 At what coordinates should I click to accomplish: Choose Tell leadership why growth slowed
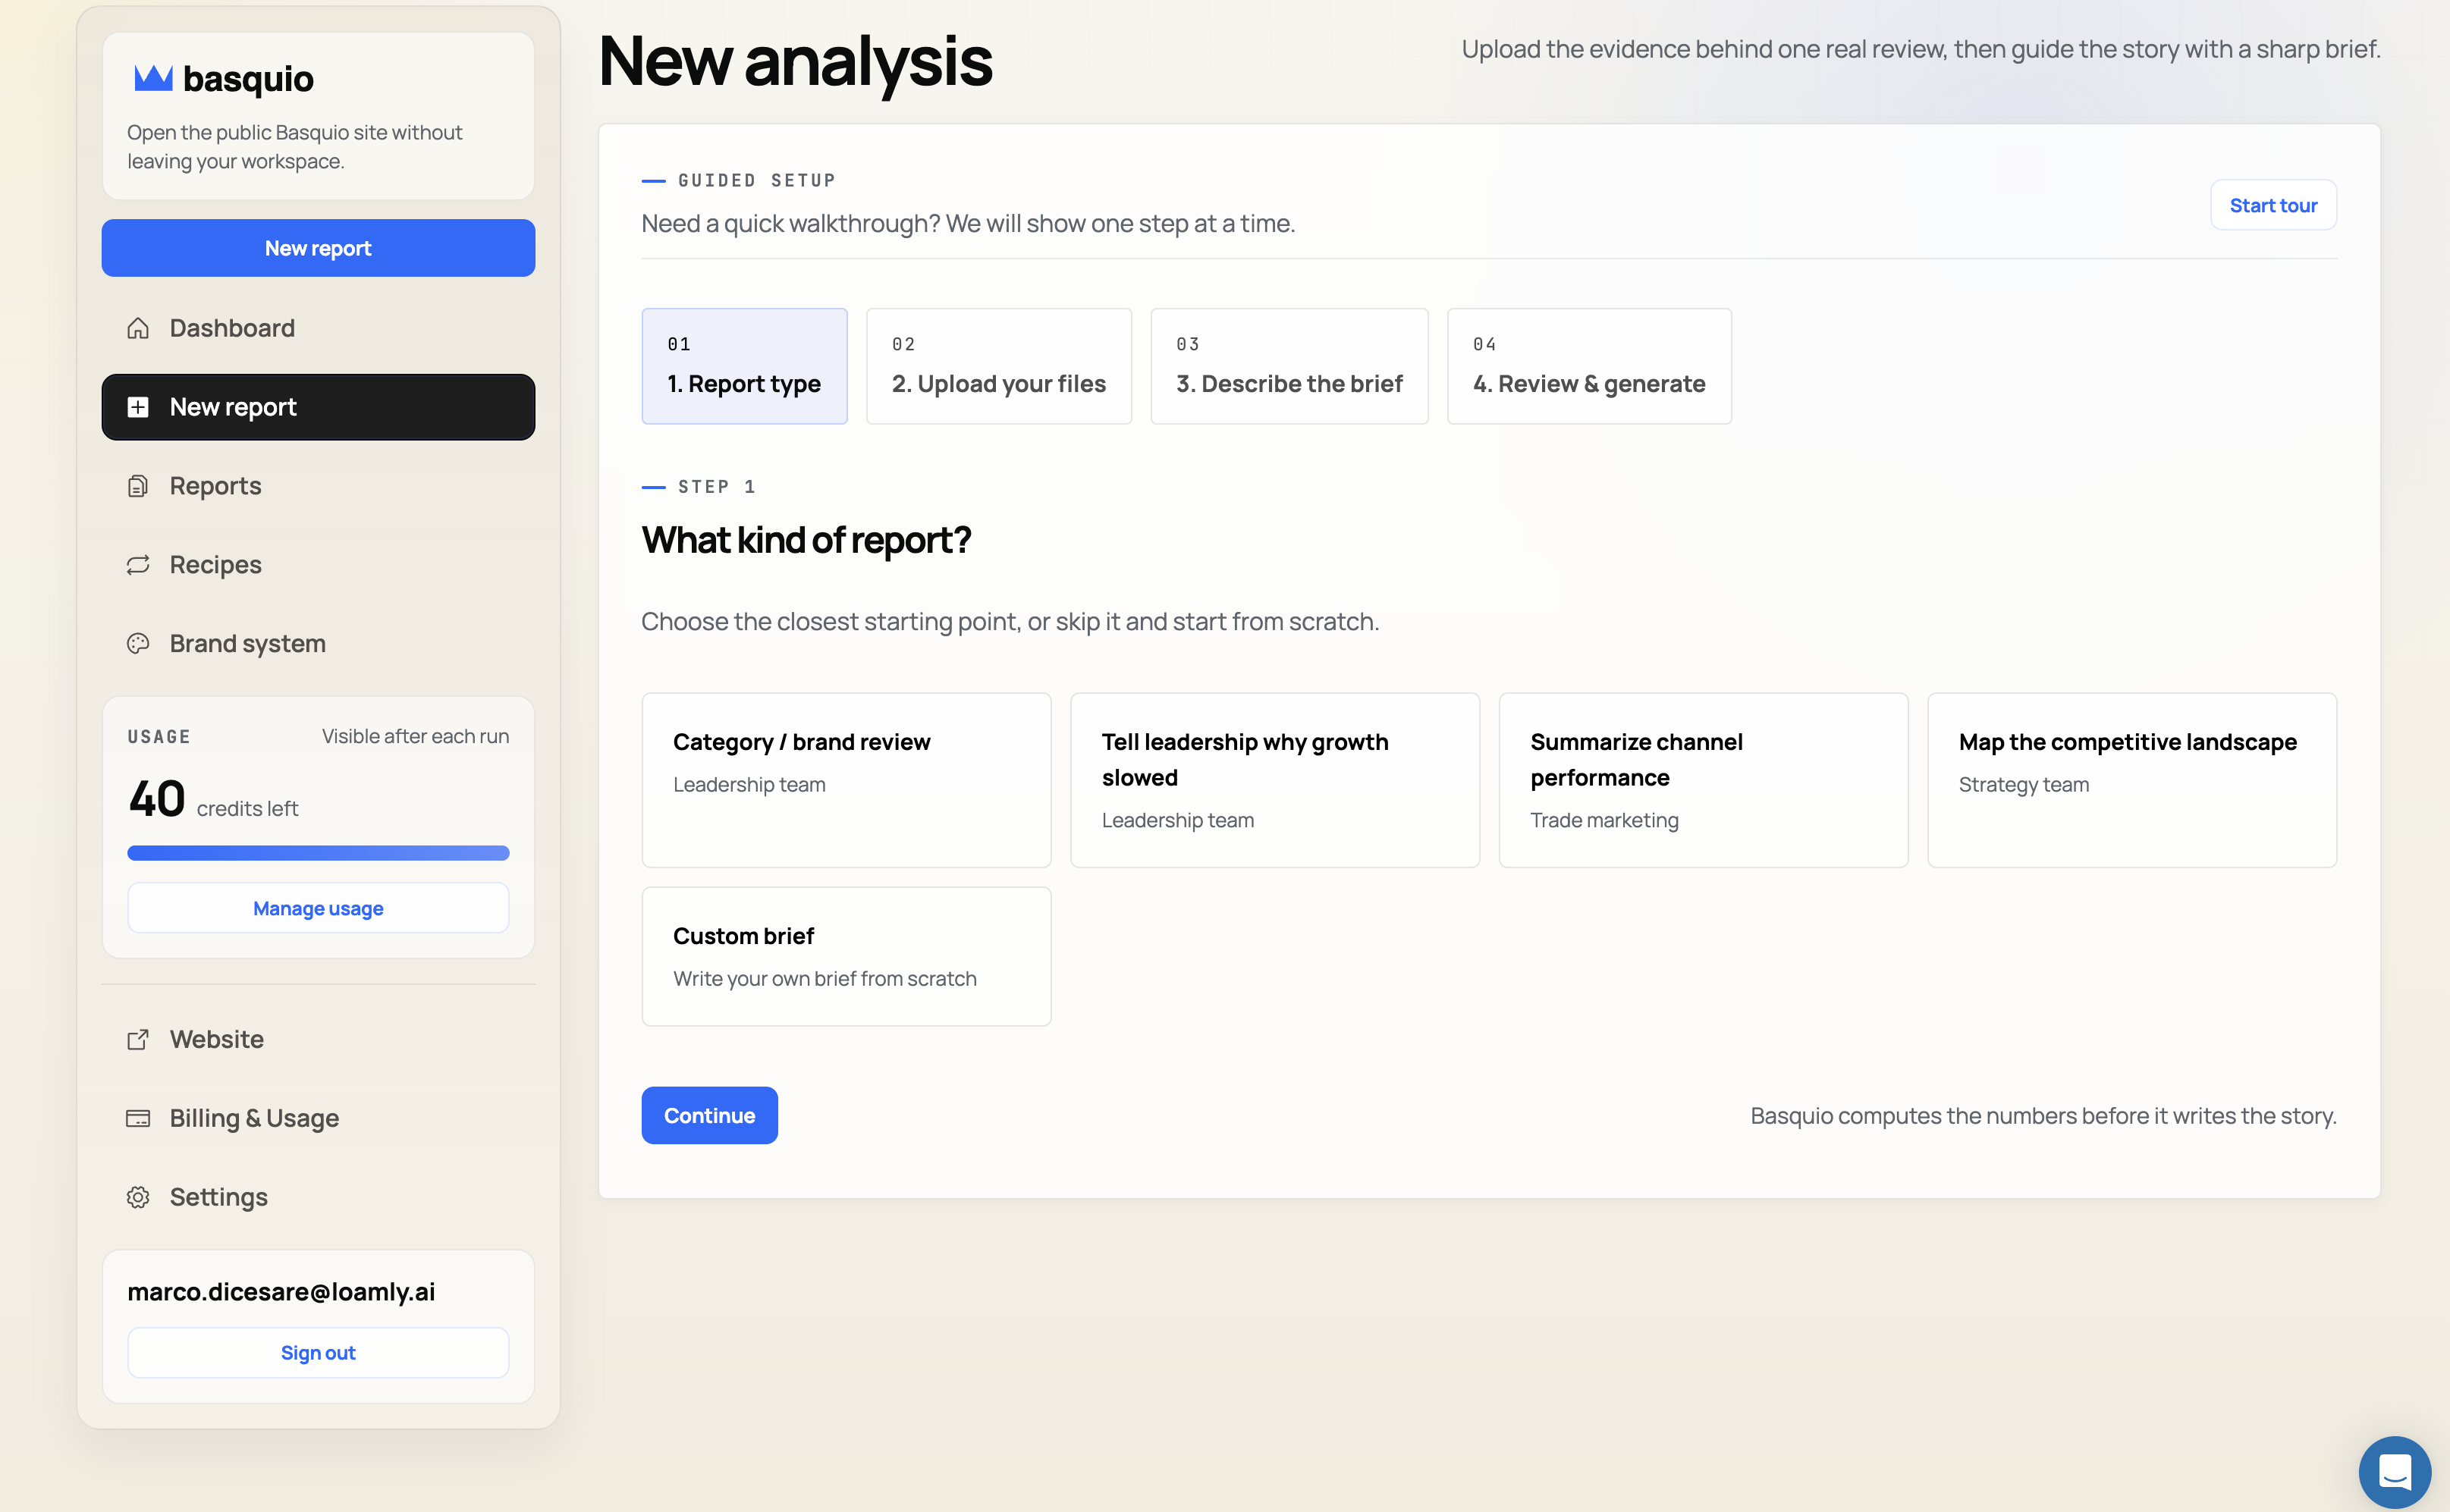click(x=1274, y=779)
